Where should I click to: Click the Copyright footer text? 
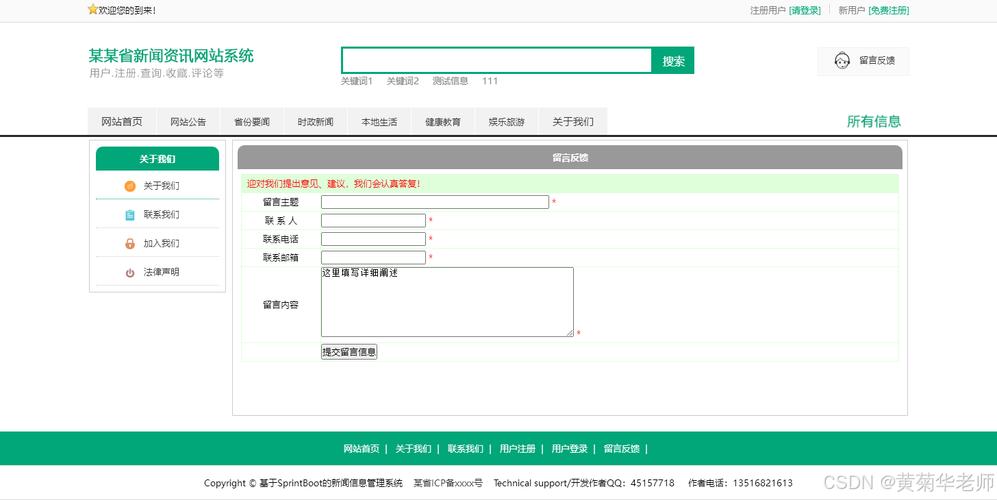303,483
